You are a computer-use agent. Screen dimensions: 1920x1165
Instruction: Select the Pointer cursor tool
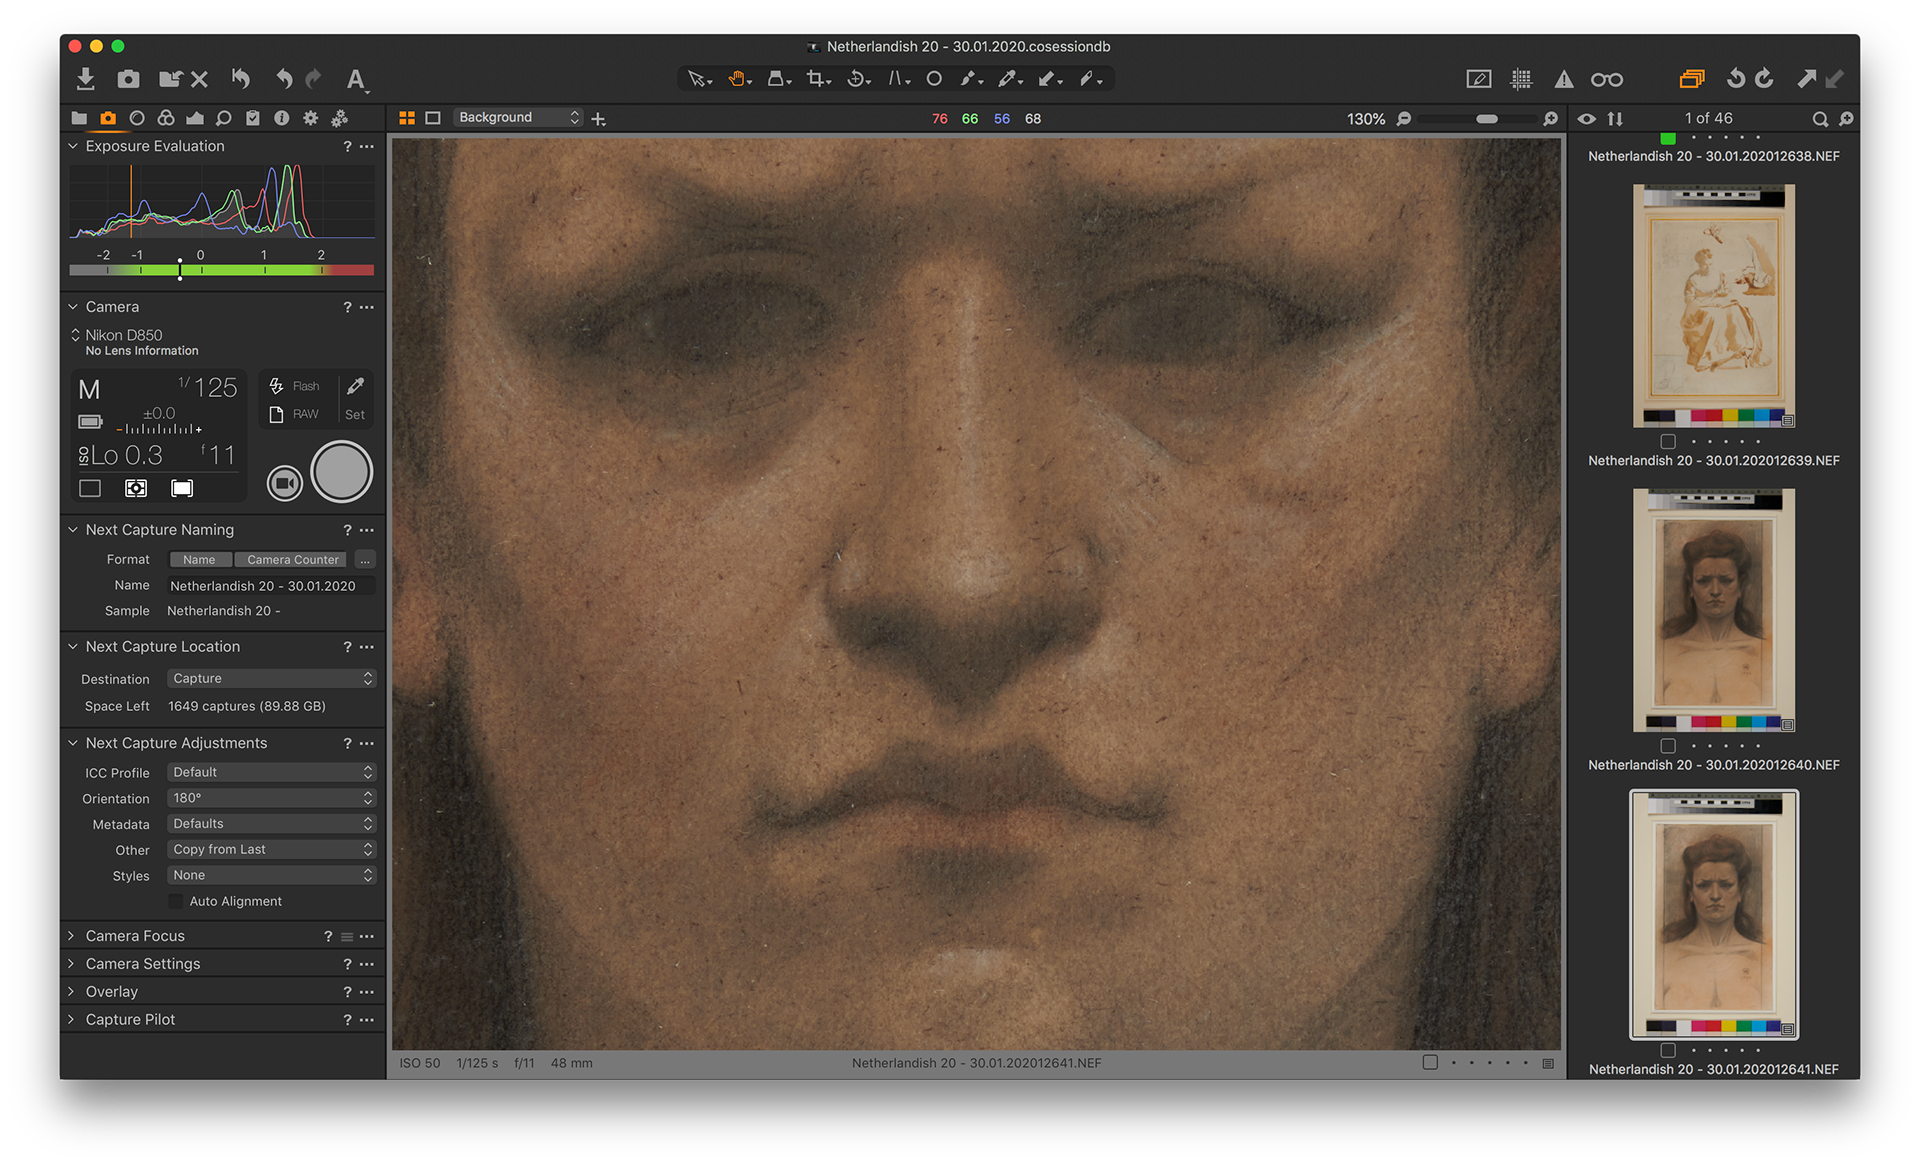698,79
